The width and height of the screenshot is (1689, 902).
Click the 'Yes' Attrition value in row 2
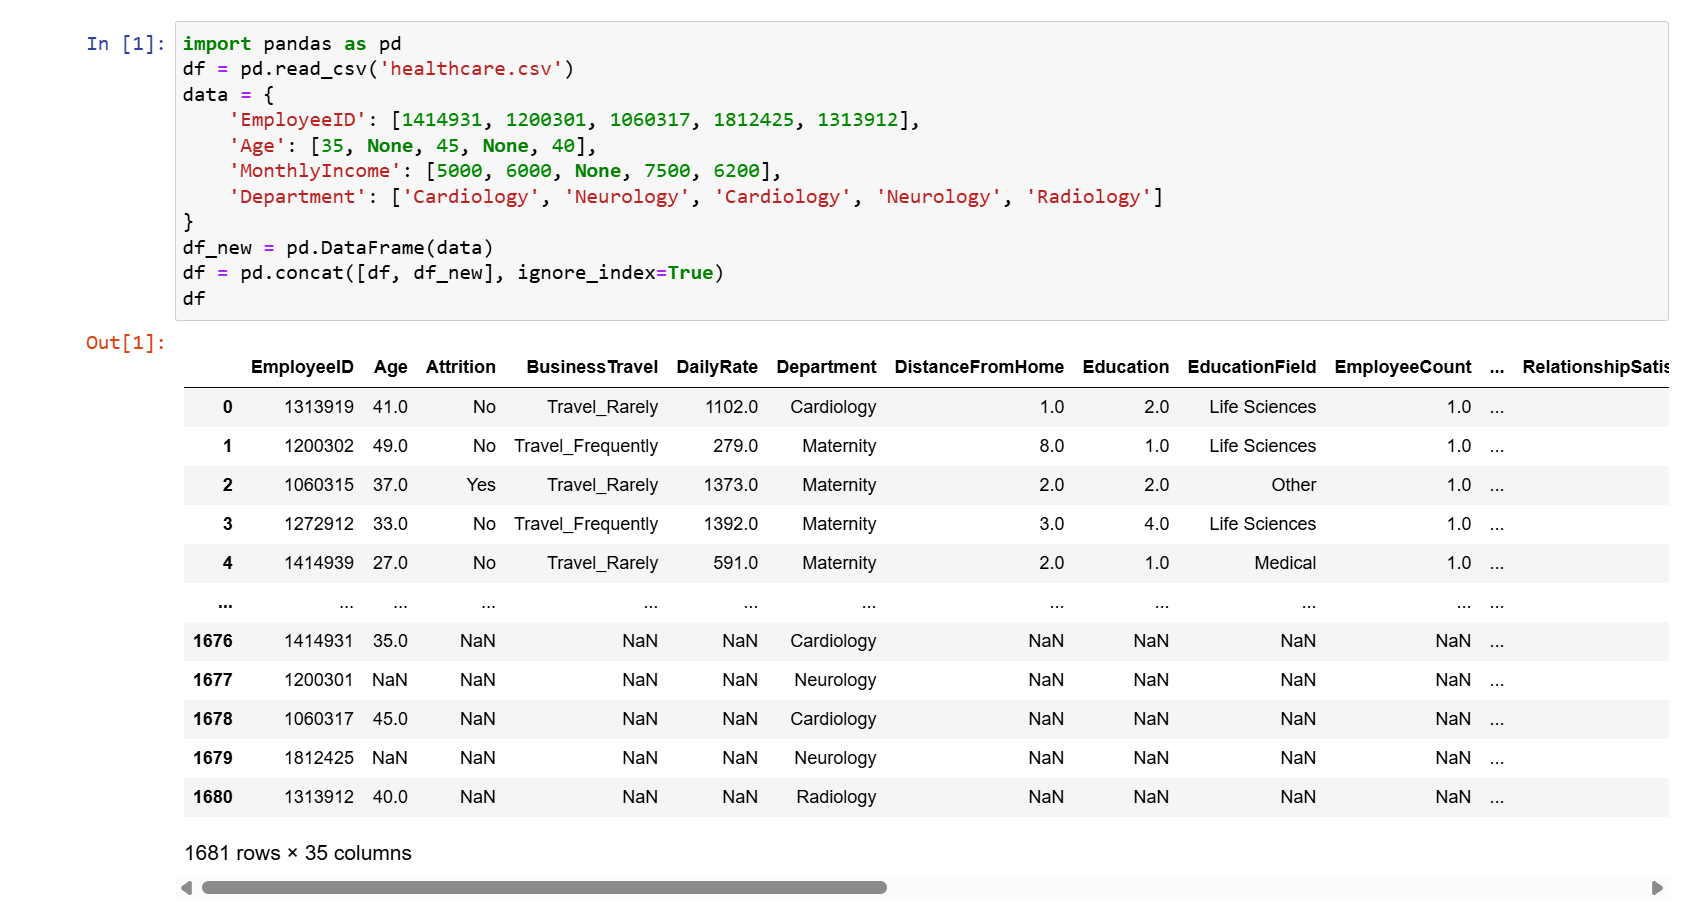480,485
